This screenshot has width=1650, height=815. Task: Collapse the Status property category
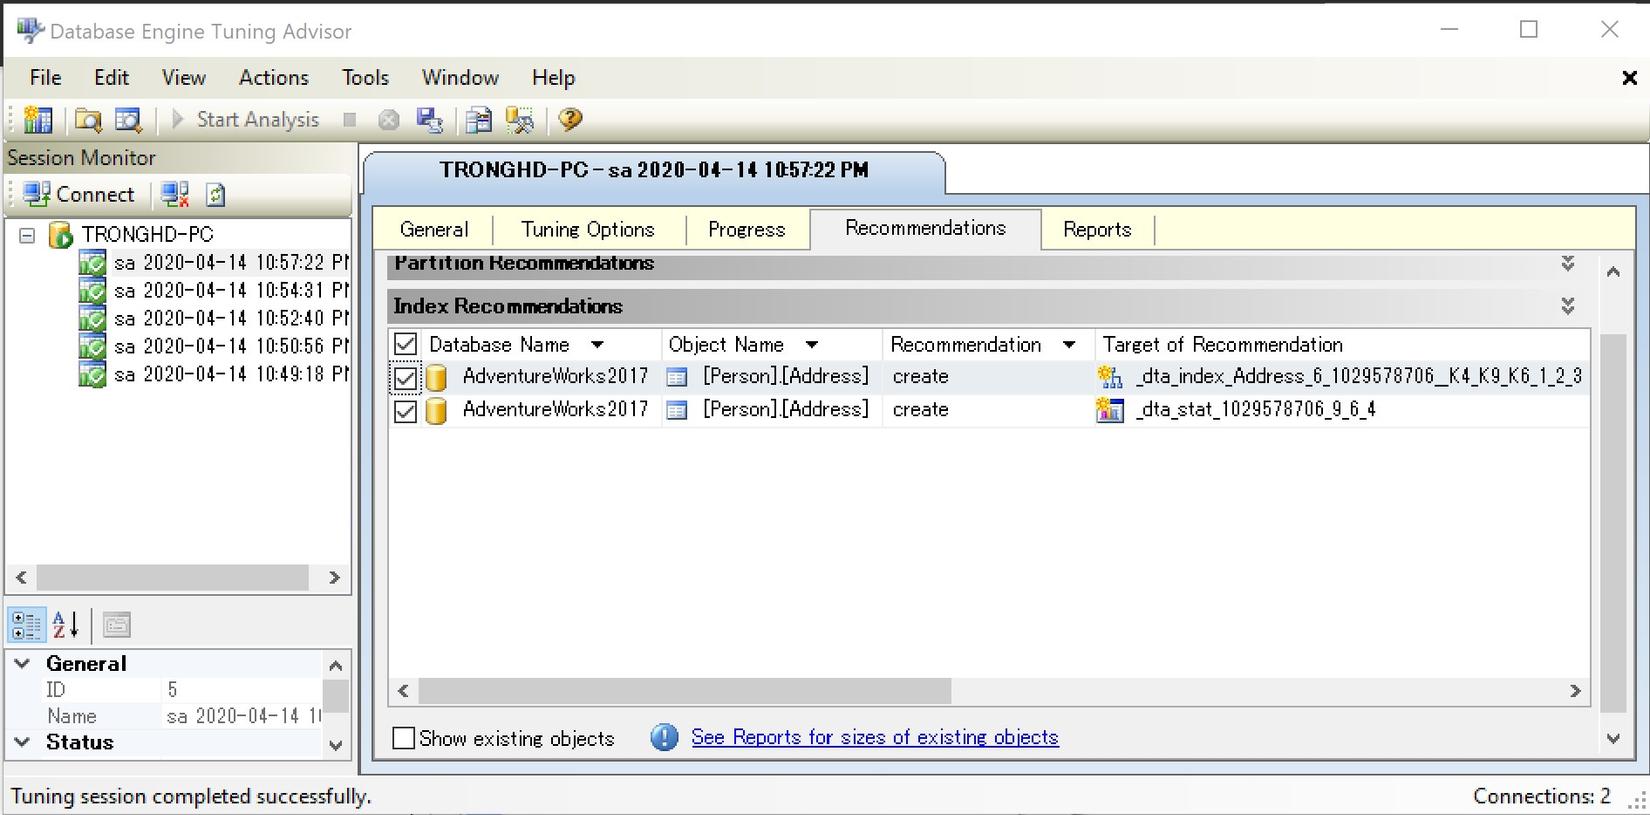click(23, 743)
